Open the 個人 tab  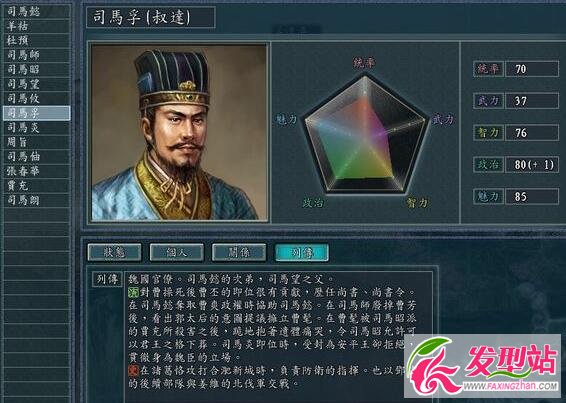[x=177, y=252]
